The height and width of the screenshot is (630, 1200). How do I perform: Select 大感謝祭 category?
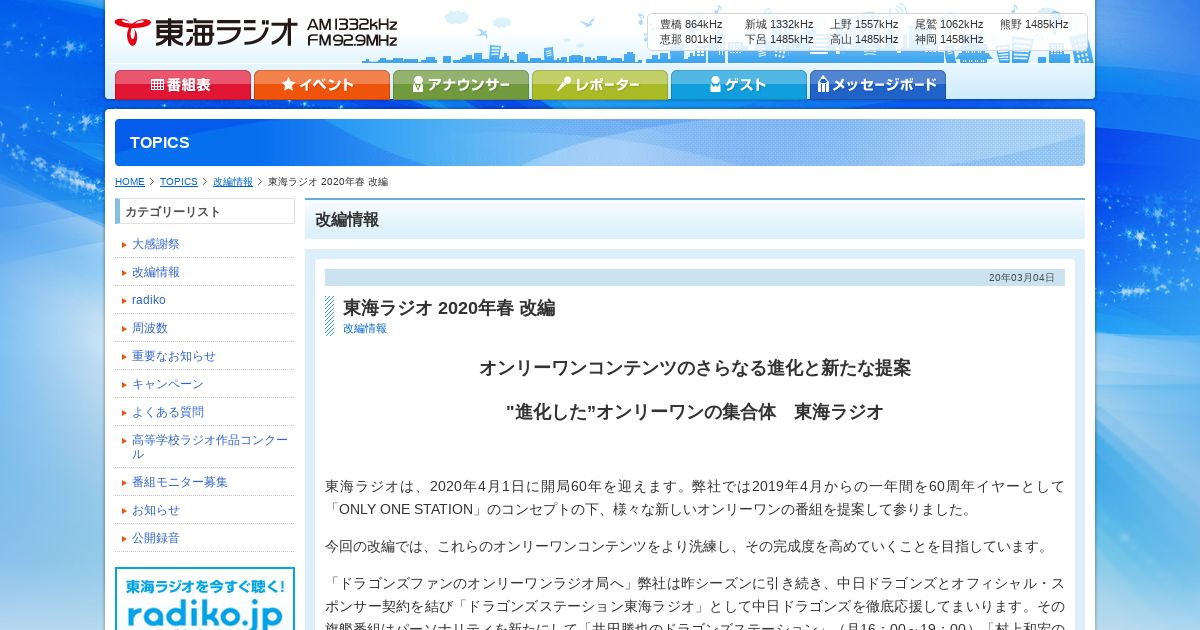pos(156,244)
